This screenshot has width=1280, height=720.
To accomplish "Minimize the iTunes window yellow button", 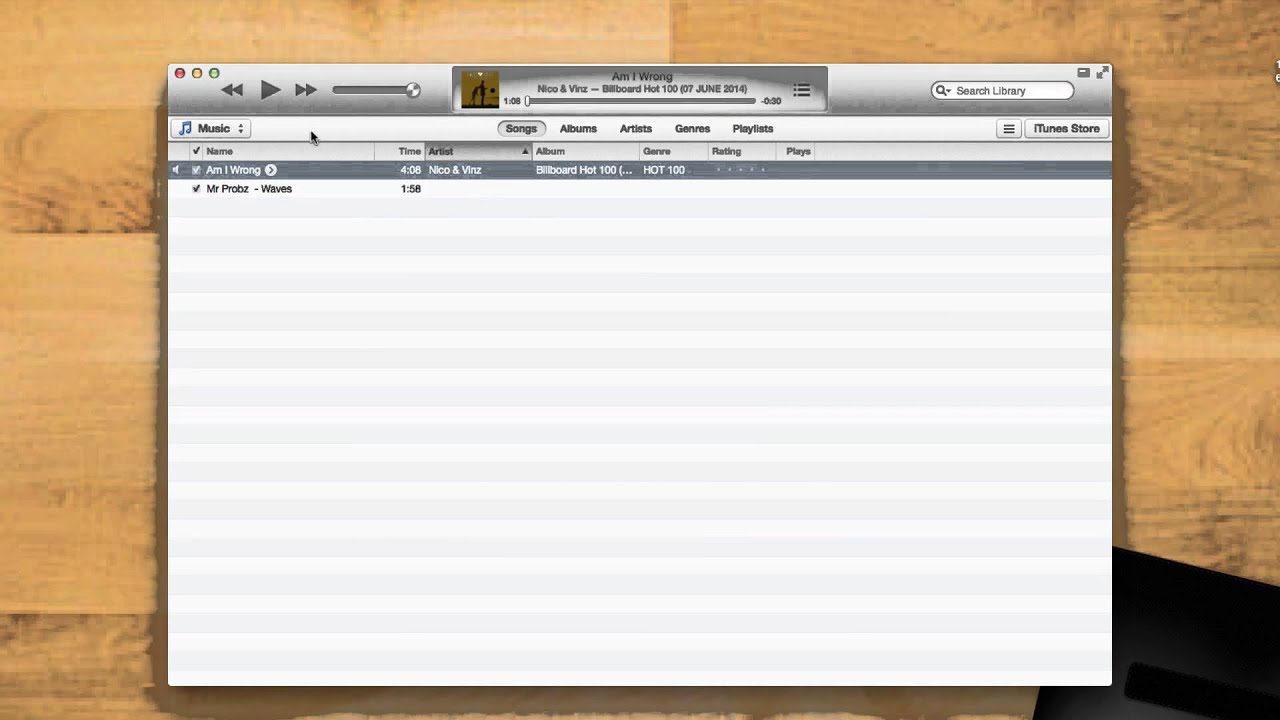I will click(197, 73).
